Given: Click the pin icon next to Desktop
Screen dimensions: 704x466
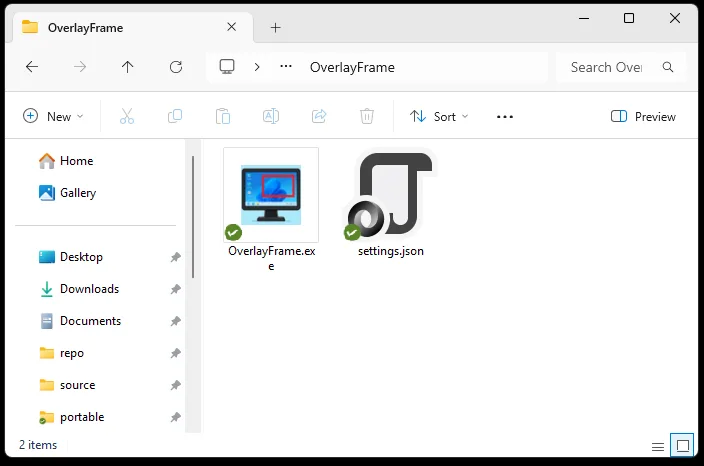Looking at the screenshot, I should click(x=176, y=257).
